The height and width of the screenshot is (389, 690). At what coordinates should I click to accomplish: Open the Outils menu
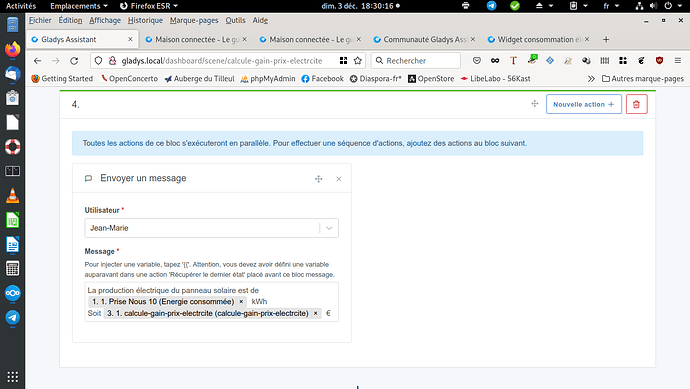click(x=235, y=20)
